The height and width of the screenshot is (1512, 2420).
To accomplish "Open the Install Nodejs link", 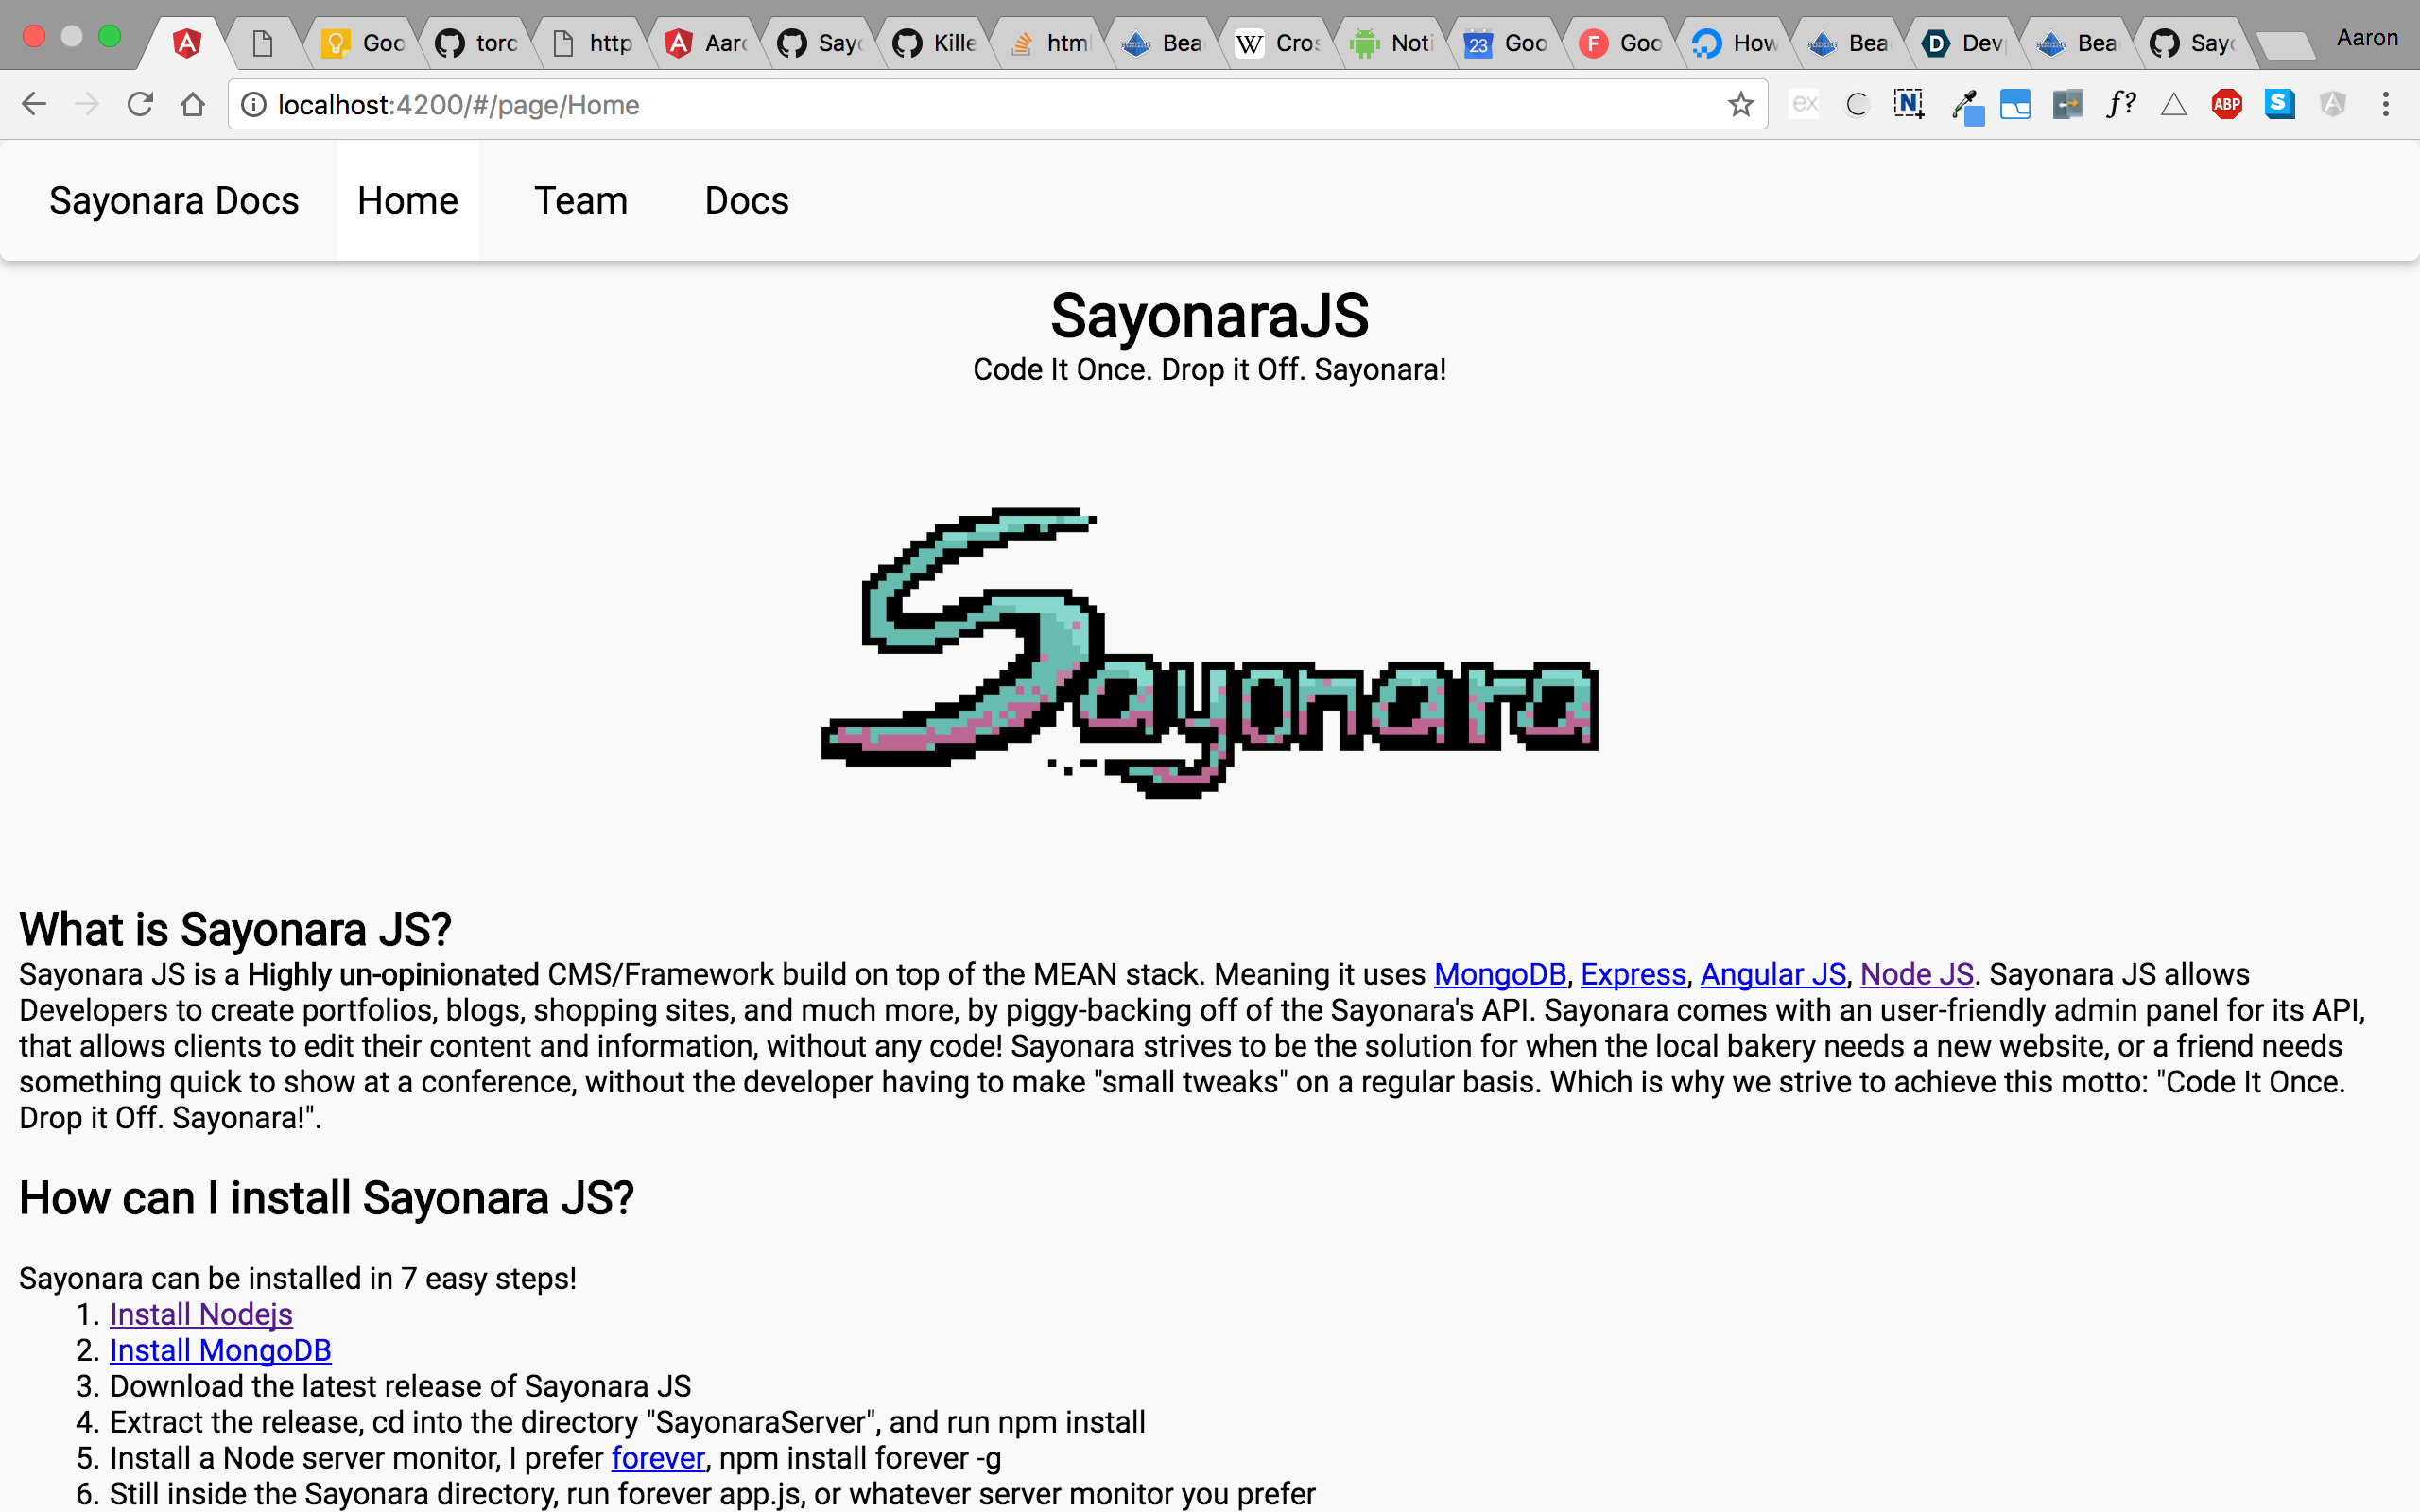I will (x=201, y=1314).
